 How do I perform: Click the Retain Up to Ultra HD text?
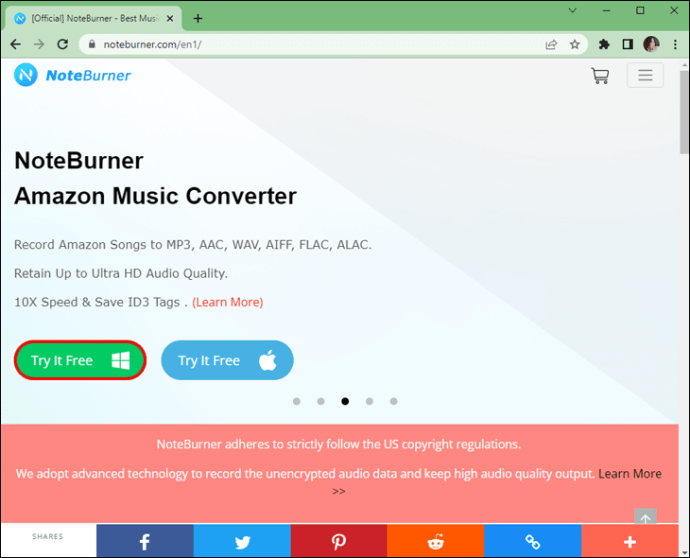(x=121, y=273)
